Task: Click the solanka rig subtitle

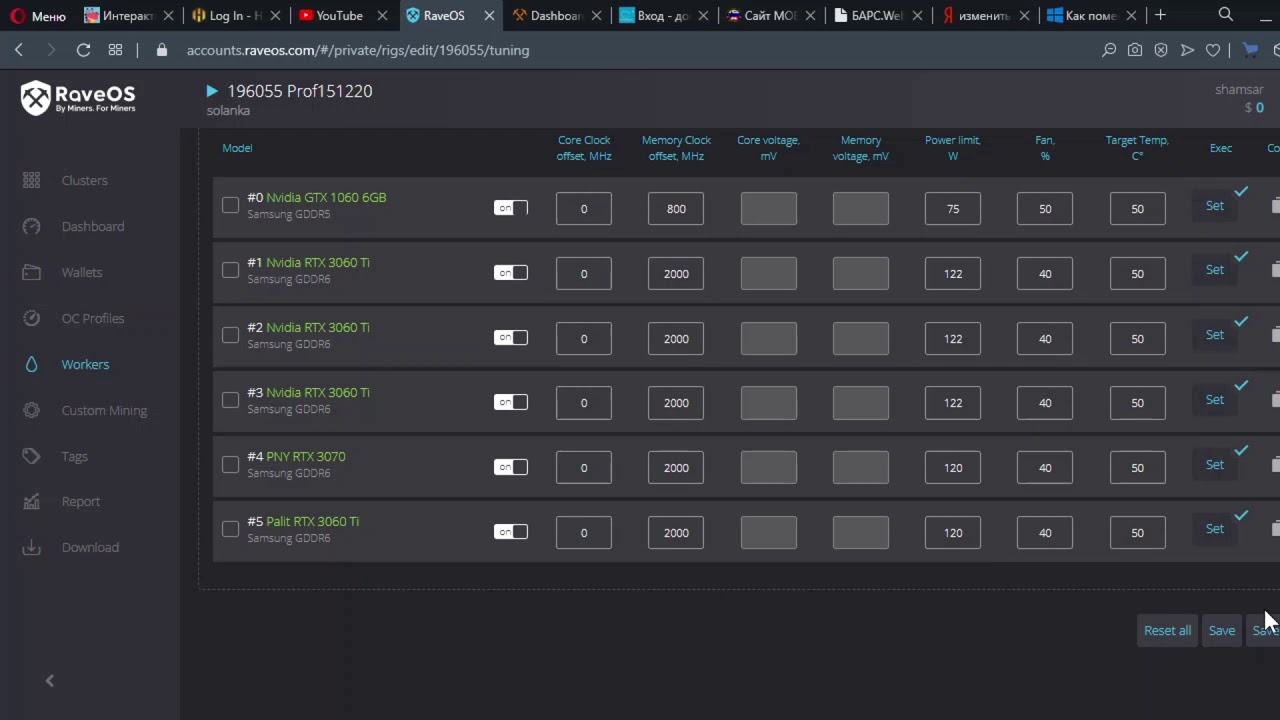Action: tap(228, 111)
